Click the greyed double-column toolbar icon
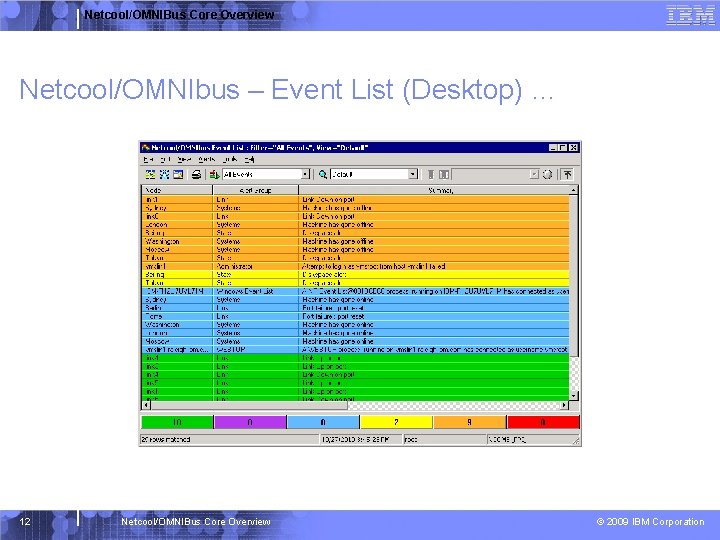Viewport: 720px width, 540px height. click(x=444, y=174)
